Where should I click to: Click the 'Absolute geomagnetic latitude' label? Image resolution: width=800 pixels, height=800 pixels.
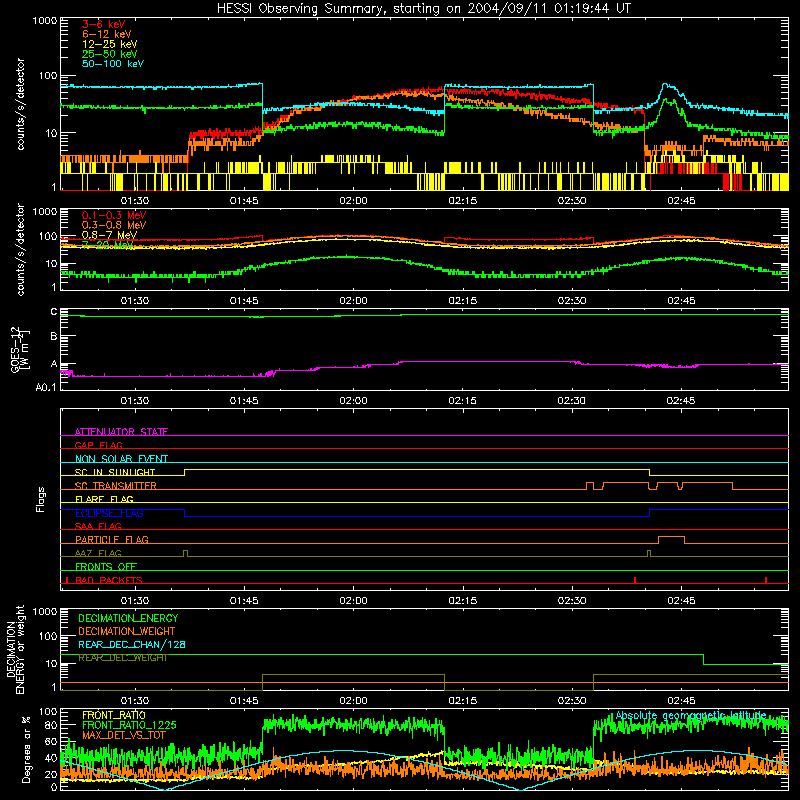(x=691, y=715)
